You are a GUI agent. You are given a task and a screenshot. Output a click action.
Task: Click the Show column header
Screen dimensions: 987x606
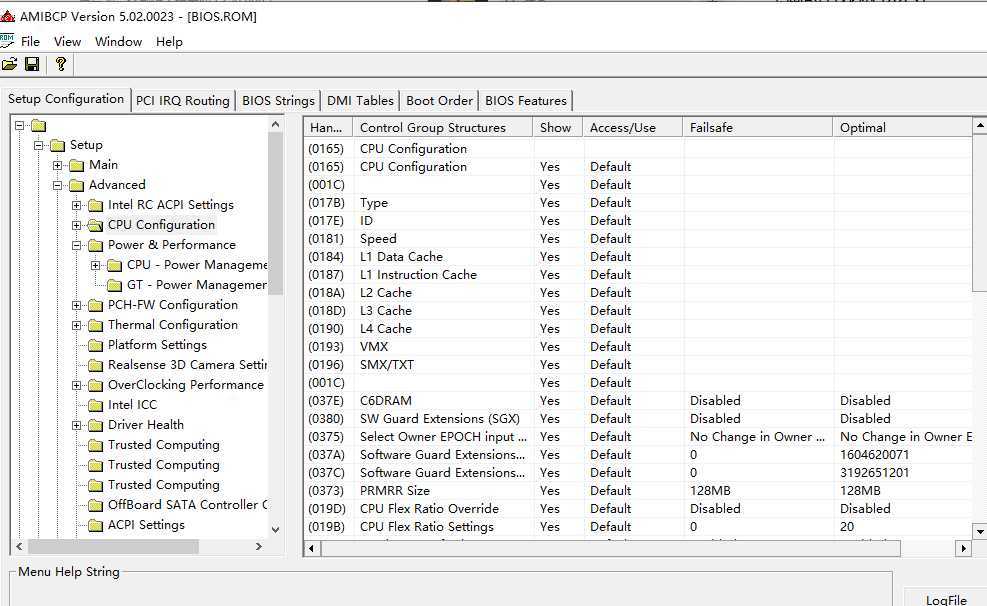(558, 128)
